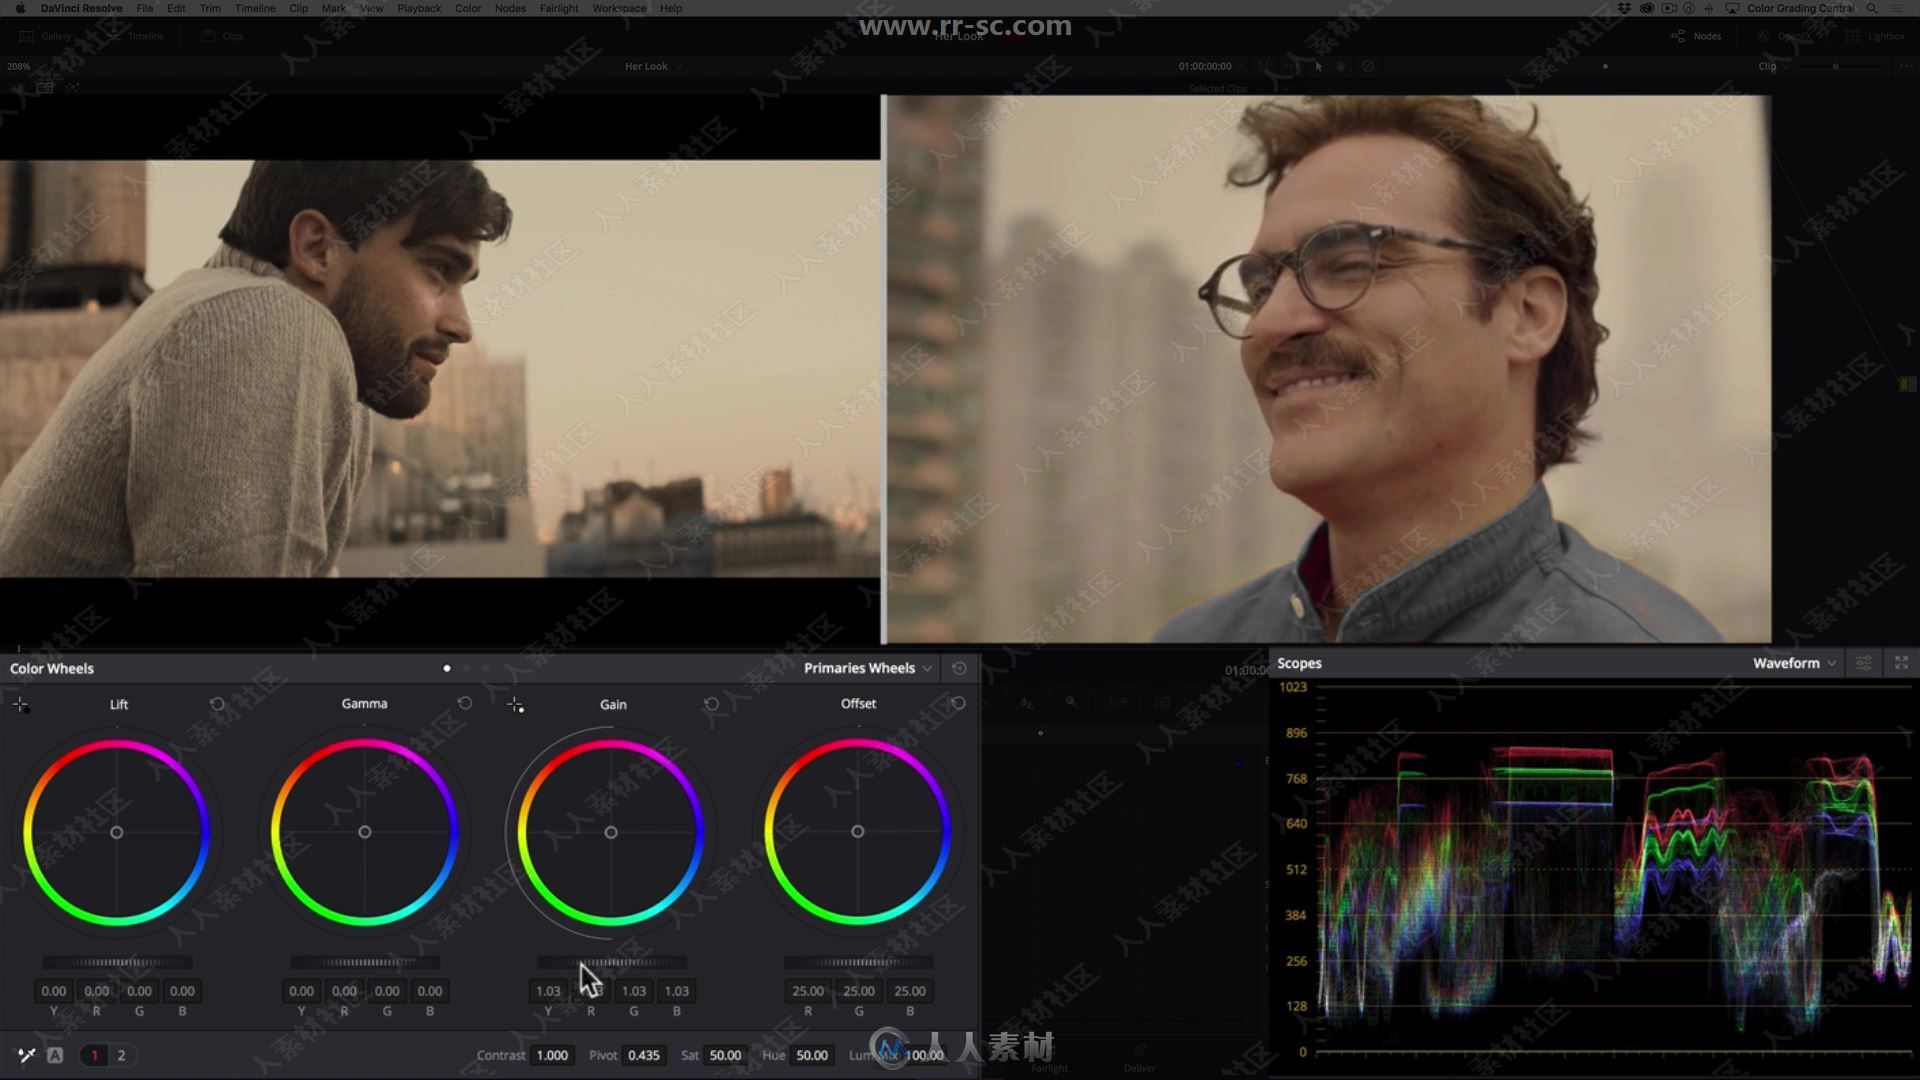This screenshot has width=1920, height=1080.
Task: Click the Offset R value field
Action: point(808,991)
